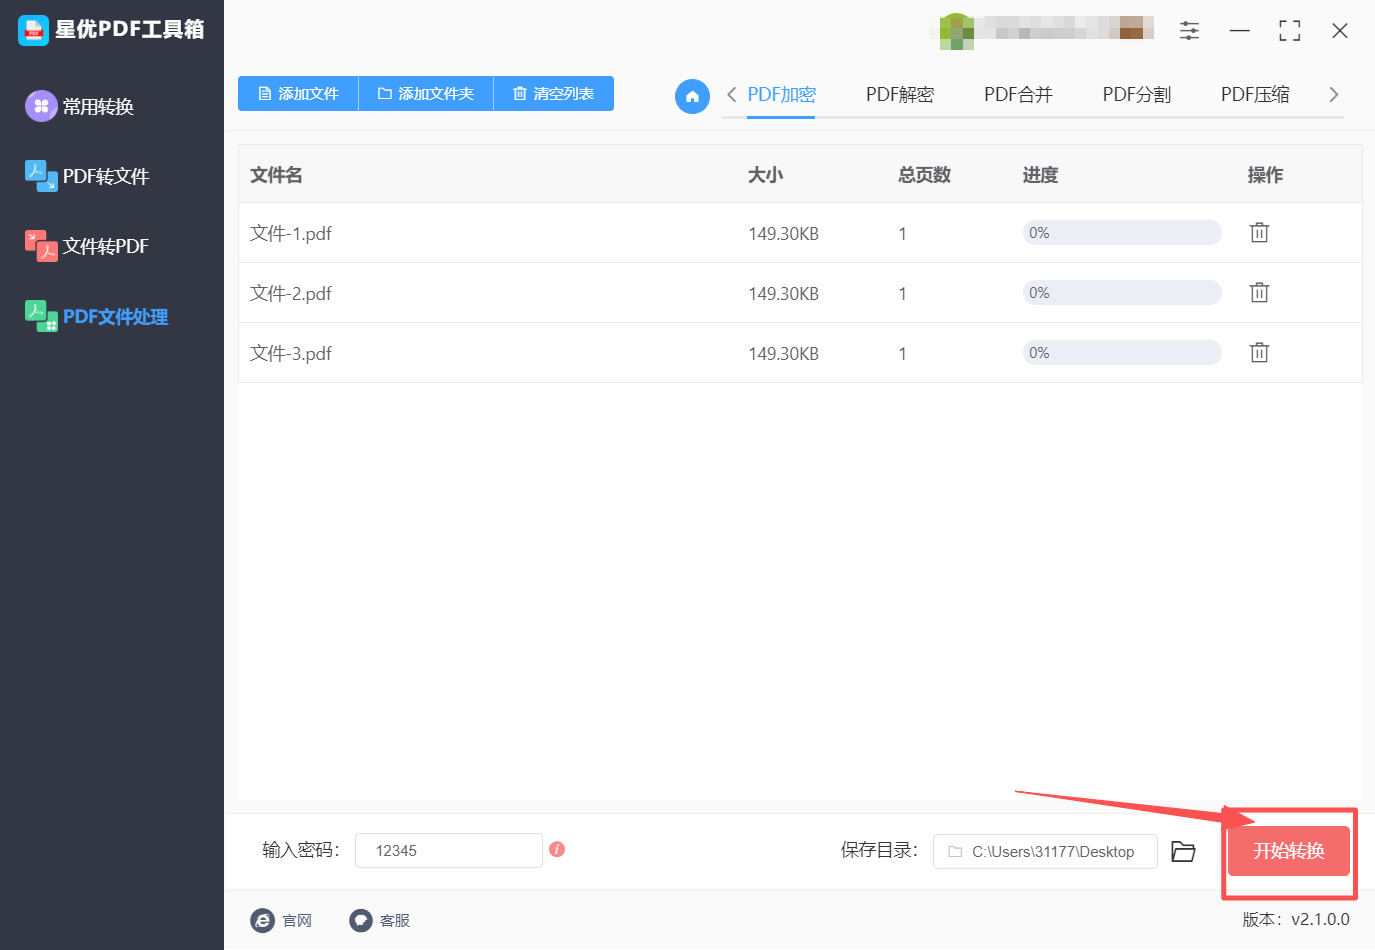Select the 文件-3.pdf file name

pos(291,354)
